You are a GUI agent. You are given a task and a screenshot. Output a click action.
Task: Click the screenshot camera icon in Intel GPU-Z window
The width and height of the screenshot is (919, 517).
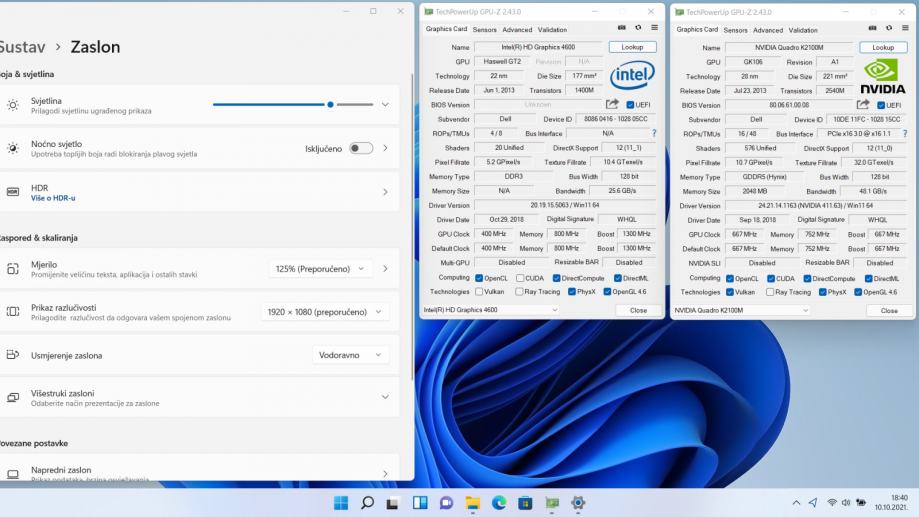tap(621, 29)
